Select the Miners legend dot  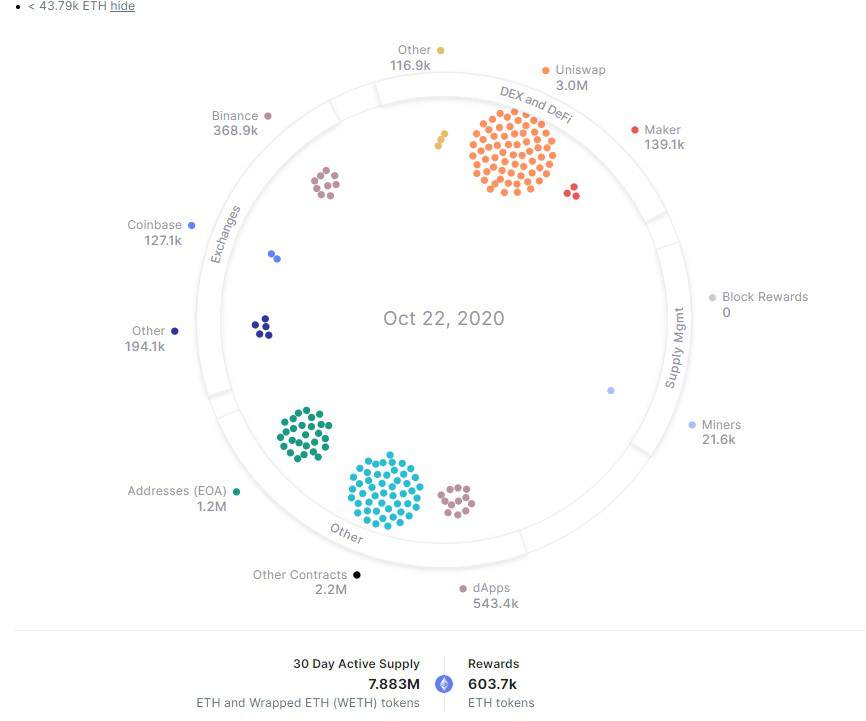[692, 425]
